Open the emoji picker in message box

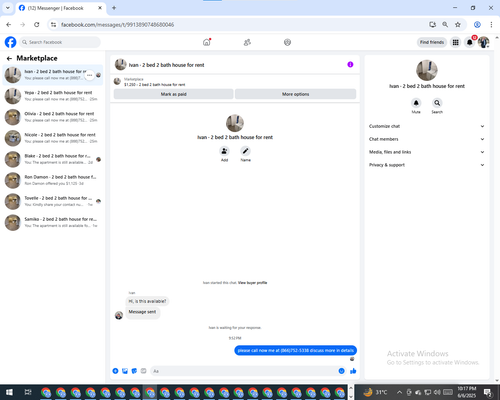[341, 371]
